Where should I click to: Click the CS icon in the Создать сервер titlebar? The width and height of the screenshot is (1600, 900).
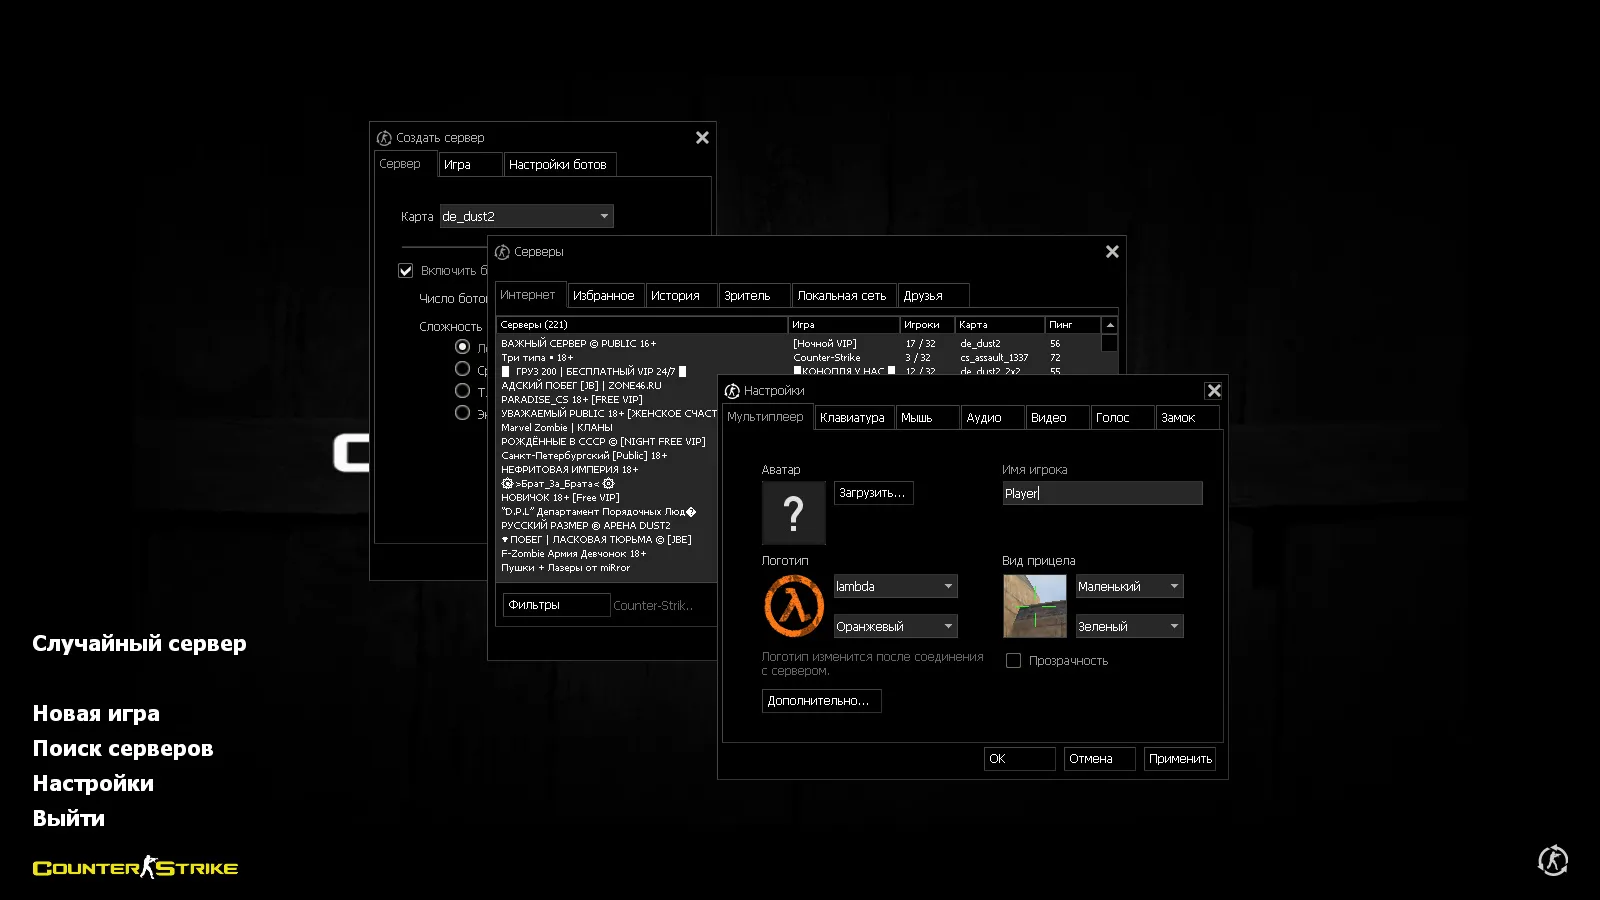382,137
